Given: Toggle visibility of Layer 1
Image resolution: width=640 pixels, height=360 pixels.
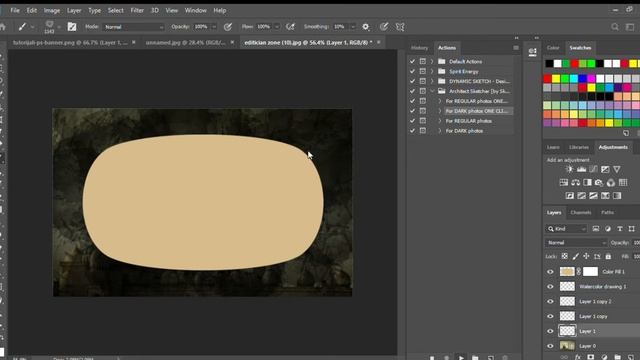Looking at the screenshot, I should [x=550, y=331].
